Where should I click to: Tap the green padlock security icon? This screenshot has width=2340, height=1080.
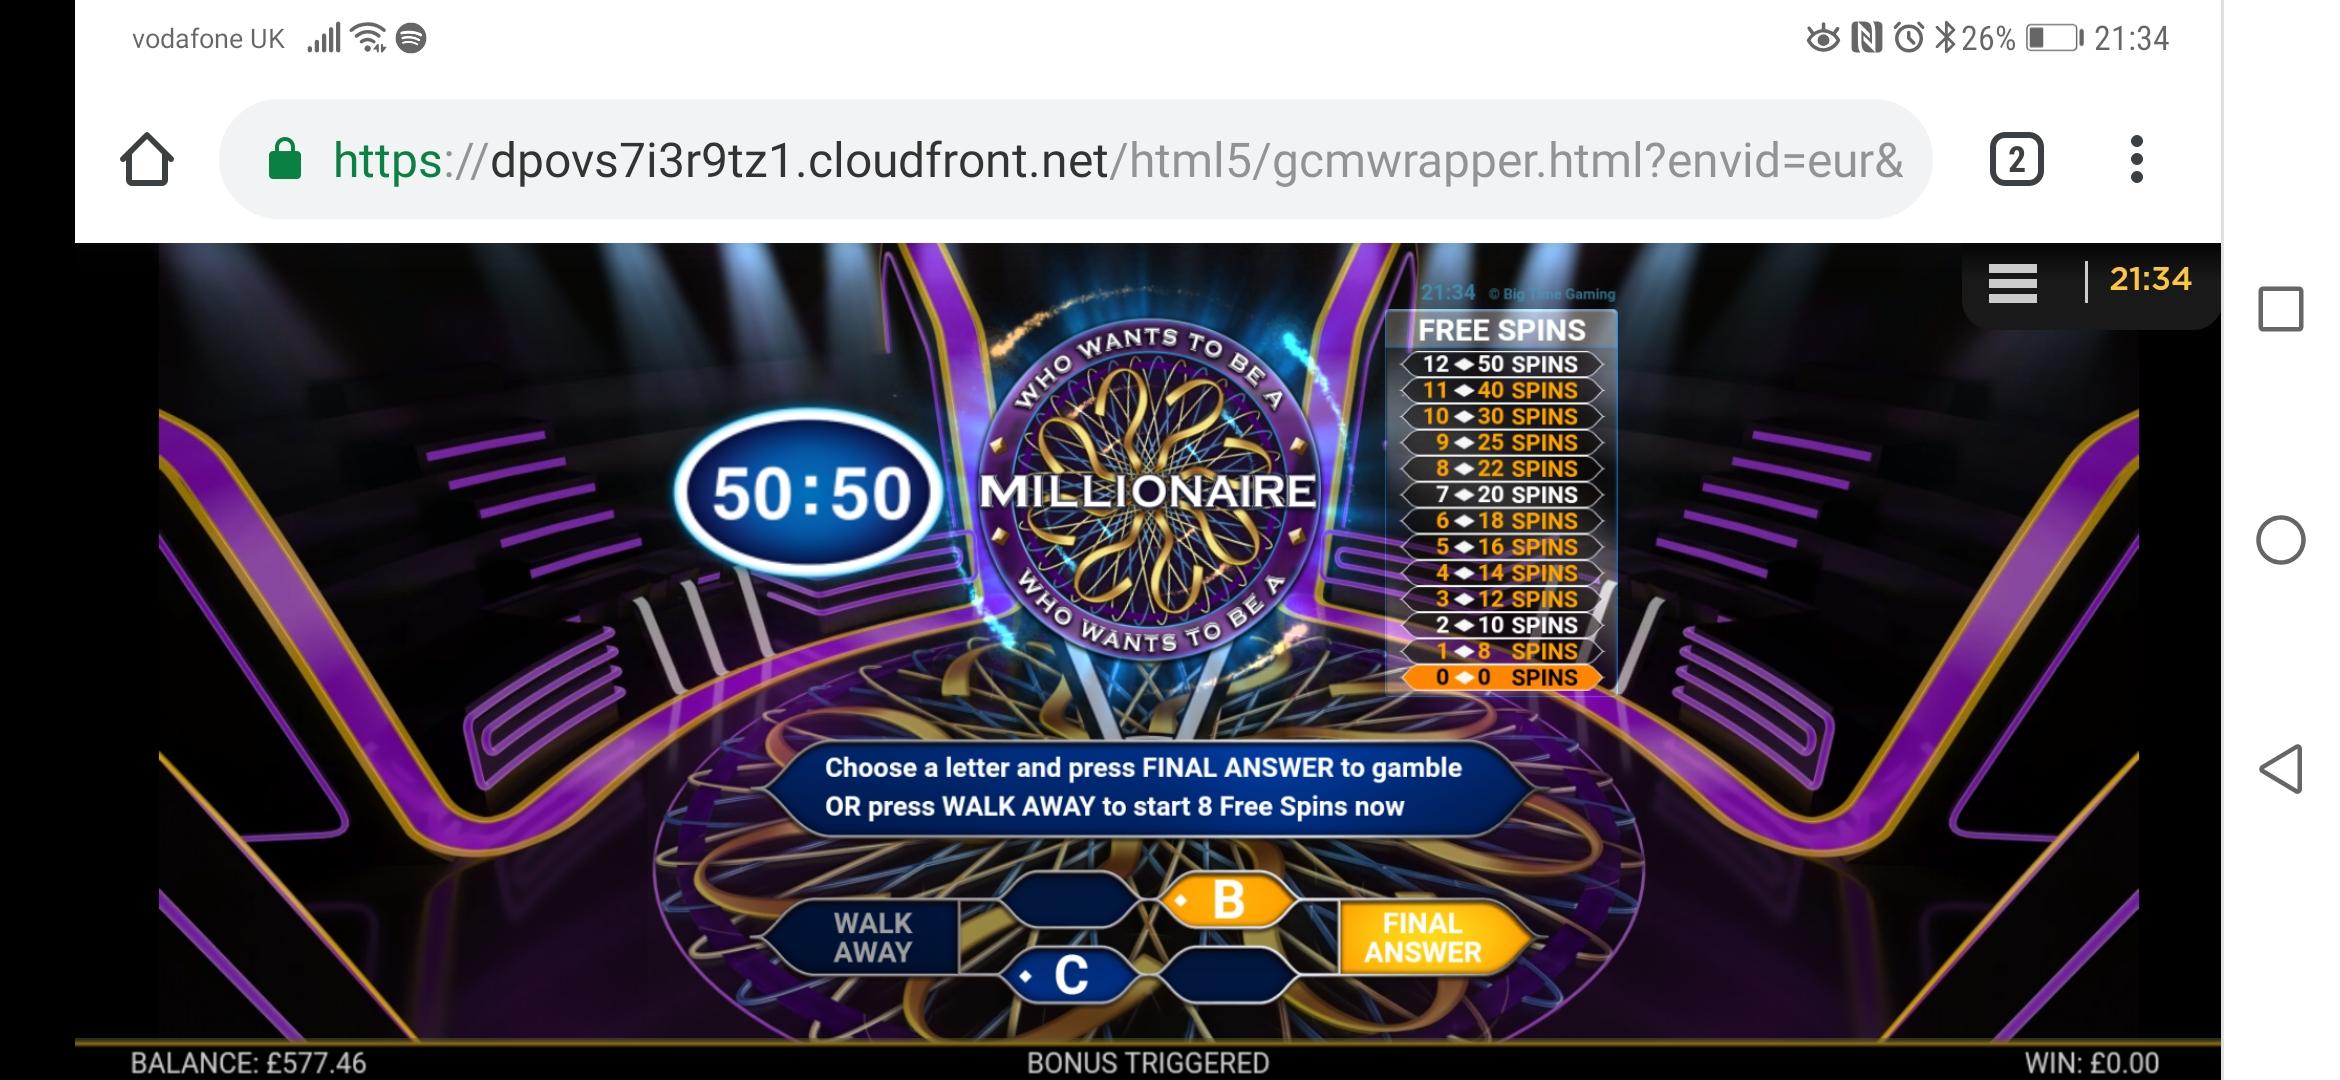(x=285, y=159)
